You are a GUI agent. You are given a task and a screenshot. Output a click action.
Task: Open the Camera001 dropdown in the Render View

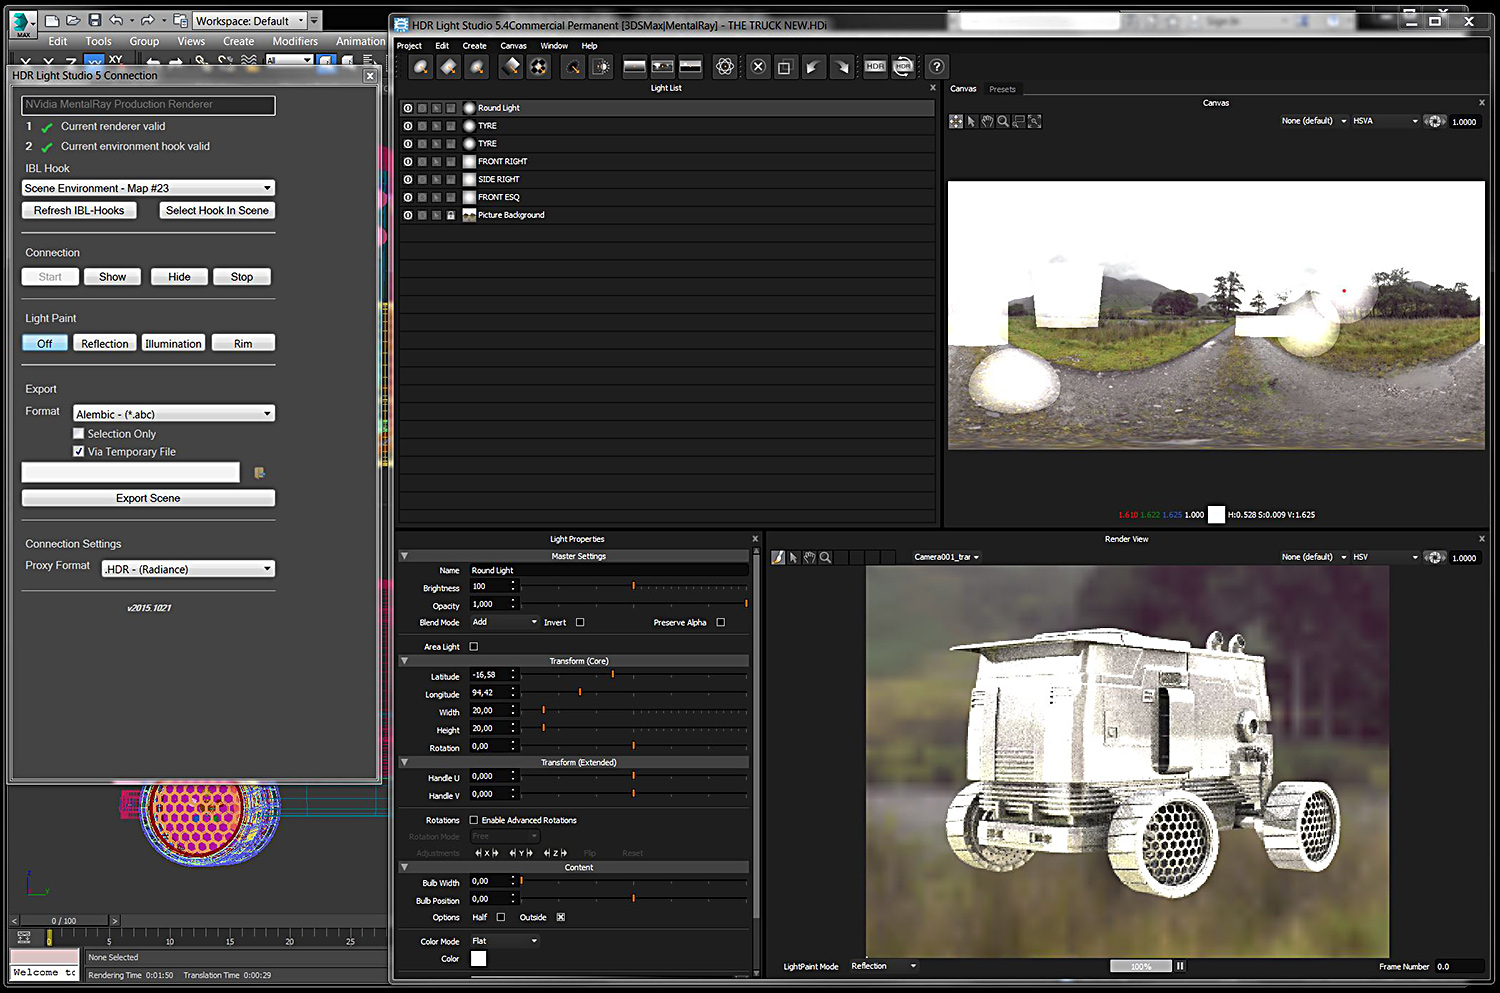coord(946,557)
